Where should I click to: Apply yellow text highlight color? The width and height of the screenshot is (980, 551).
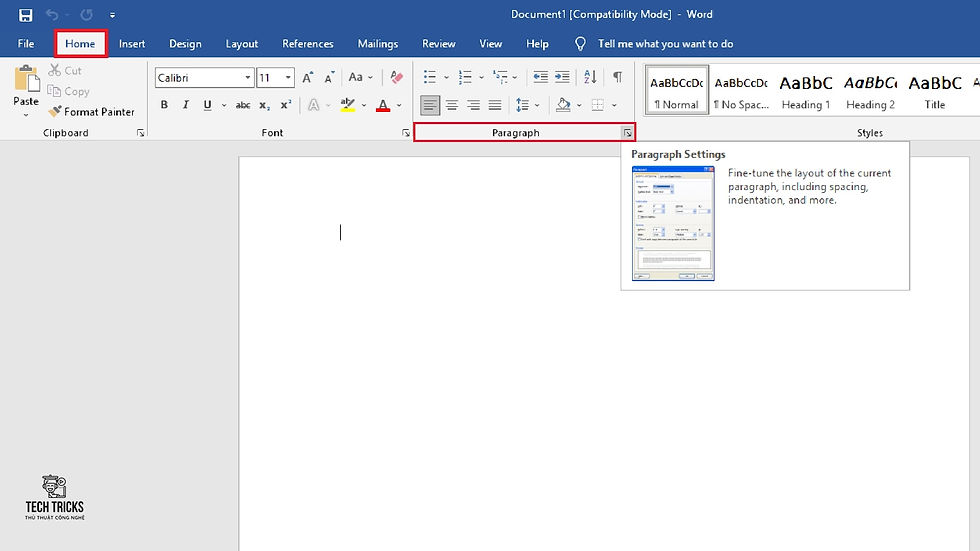click(348, 105)
